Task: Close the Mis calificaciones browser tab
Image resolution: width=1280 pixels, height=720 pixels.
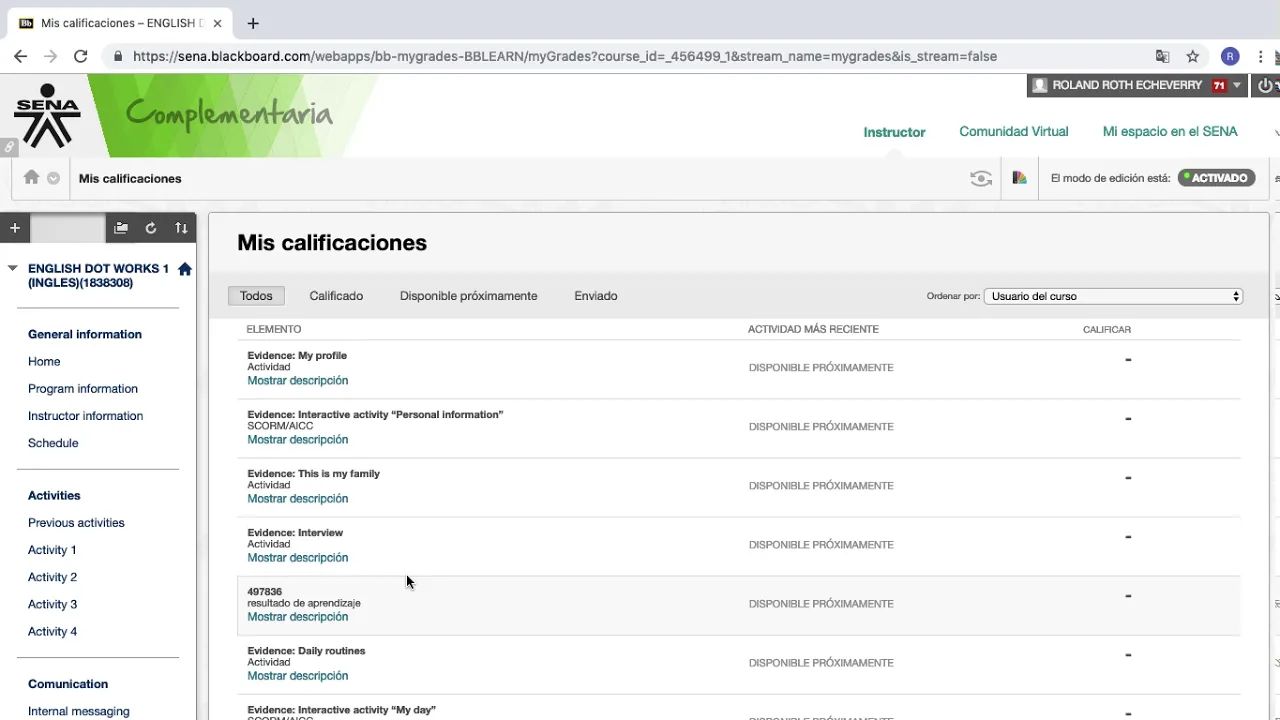Action: tap(217, 23)
